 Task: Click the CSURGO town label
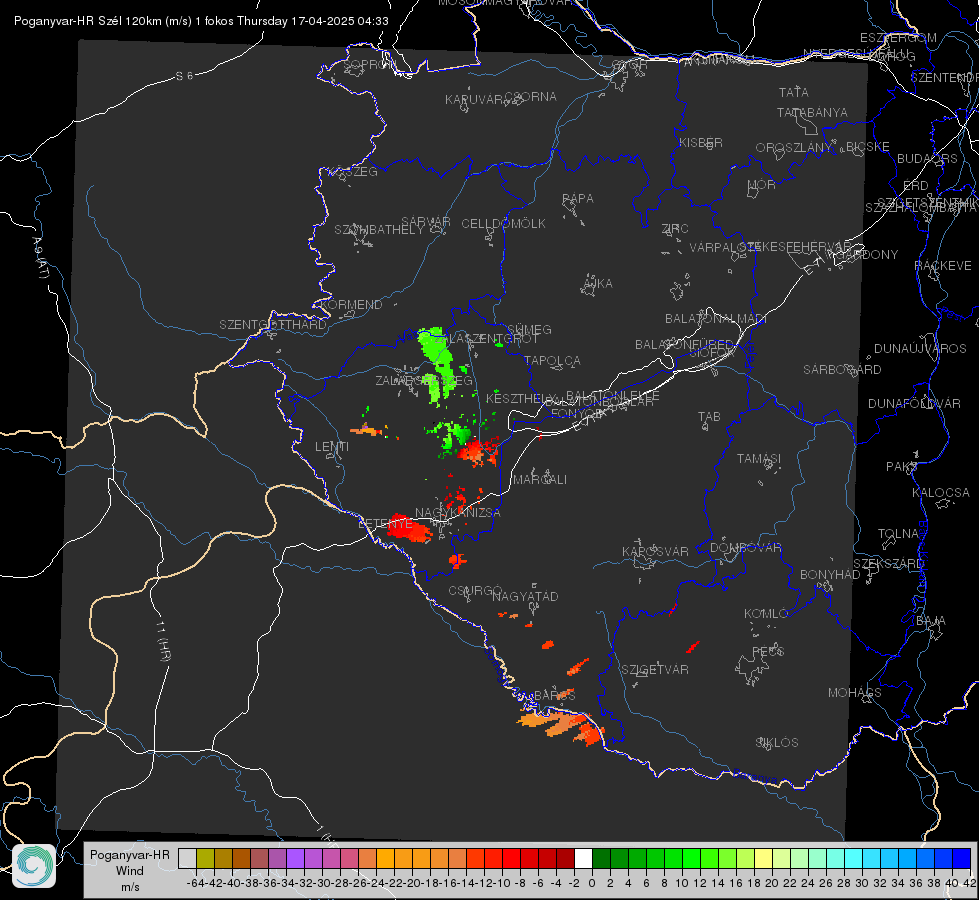[475, 590]
